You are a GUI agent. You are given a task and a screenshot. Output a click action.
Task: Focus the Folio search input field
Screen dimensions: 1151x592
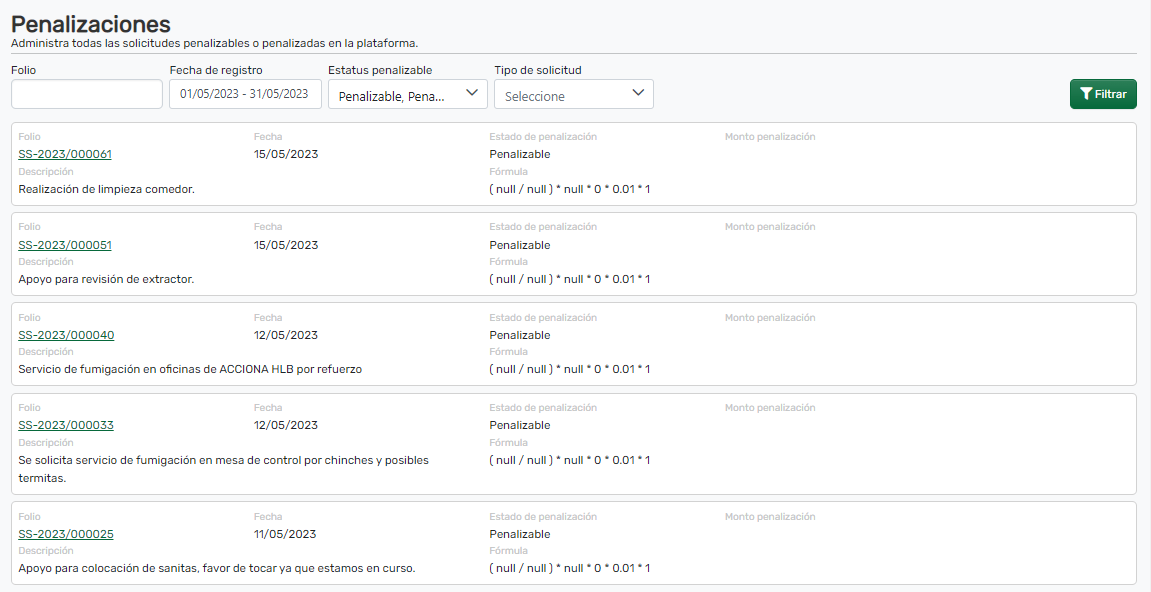tap(87, 94)
